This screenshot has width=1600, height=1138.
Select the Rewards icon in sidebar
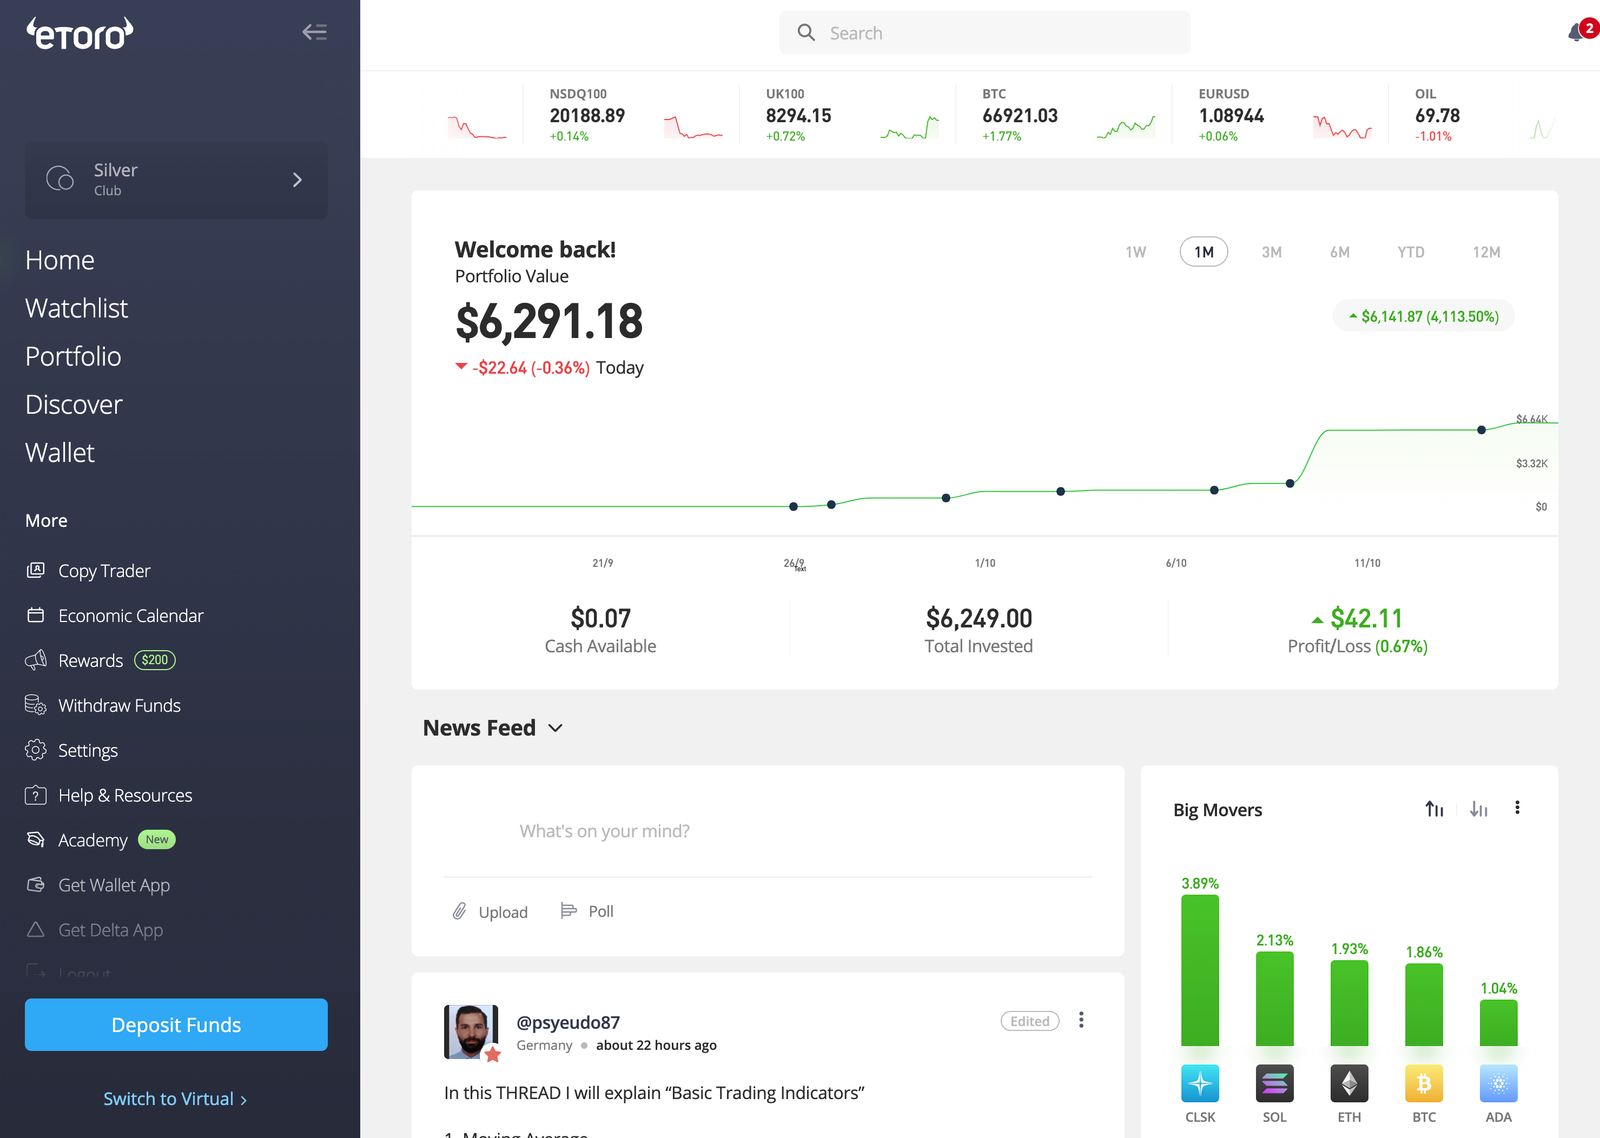(34, 660)
